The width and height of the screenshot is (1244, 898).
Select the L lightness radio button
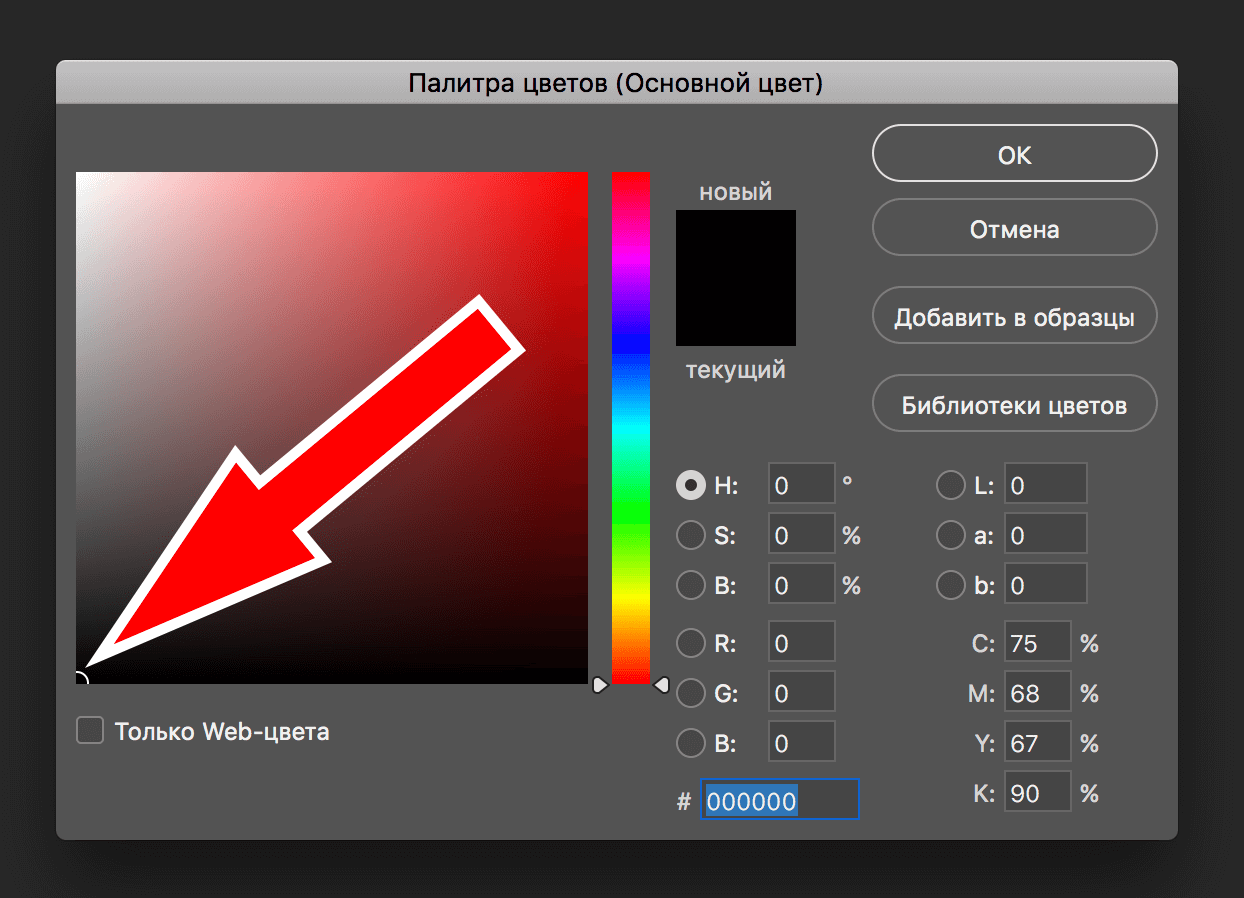click(950, 486)
